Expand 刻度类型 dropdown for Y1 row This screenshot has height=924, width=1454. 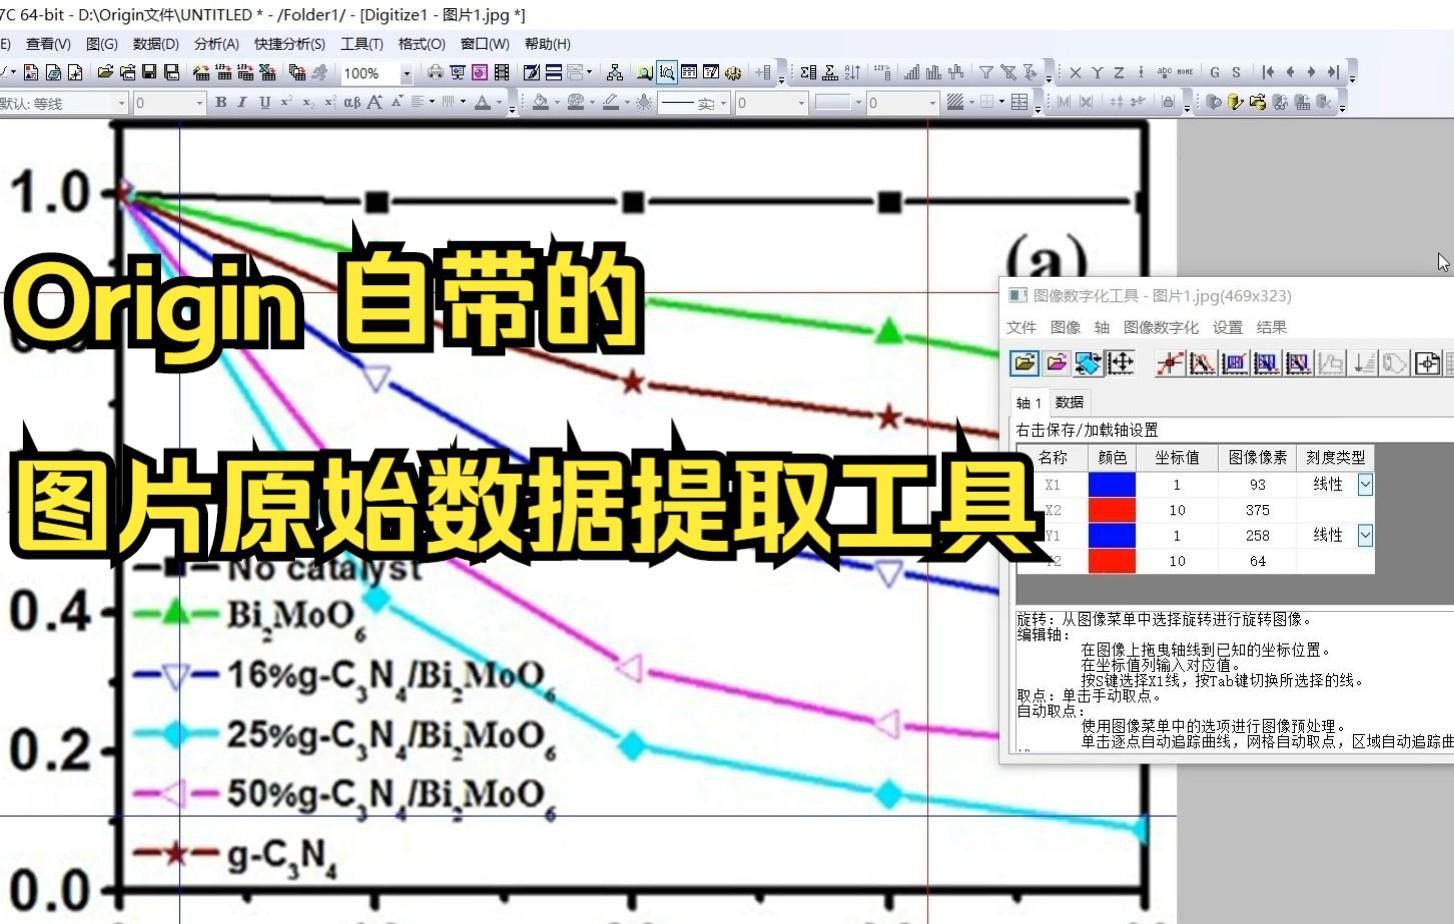click(1365, 535)
